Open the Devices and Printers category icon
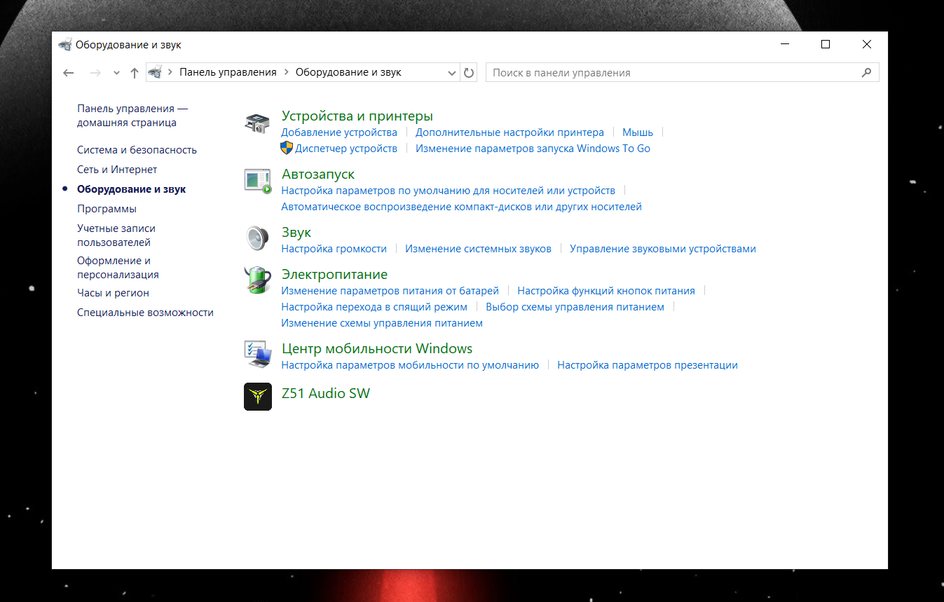The height and width of the screenshot is (602, 944). [258, 123]
